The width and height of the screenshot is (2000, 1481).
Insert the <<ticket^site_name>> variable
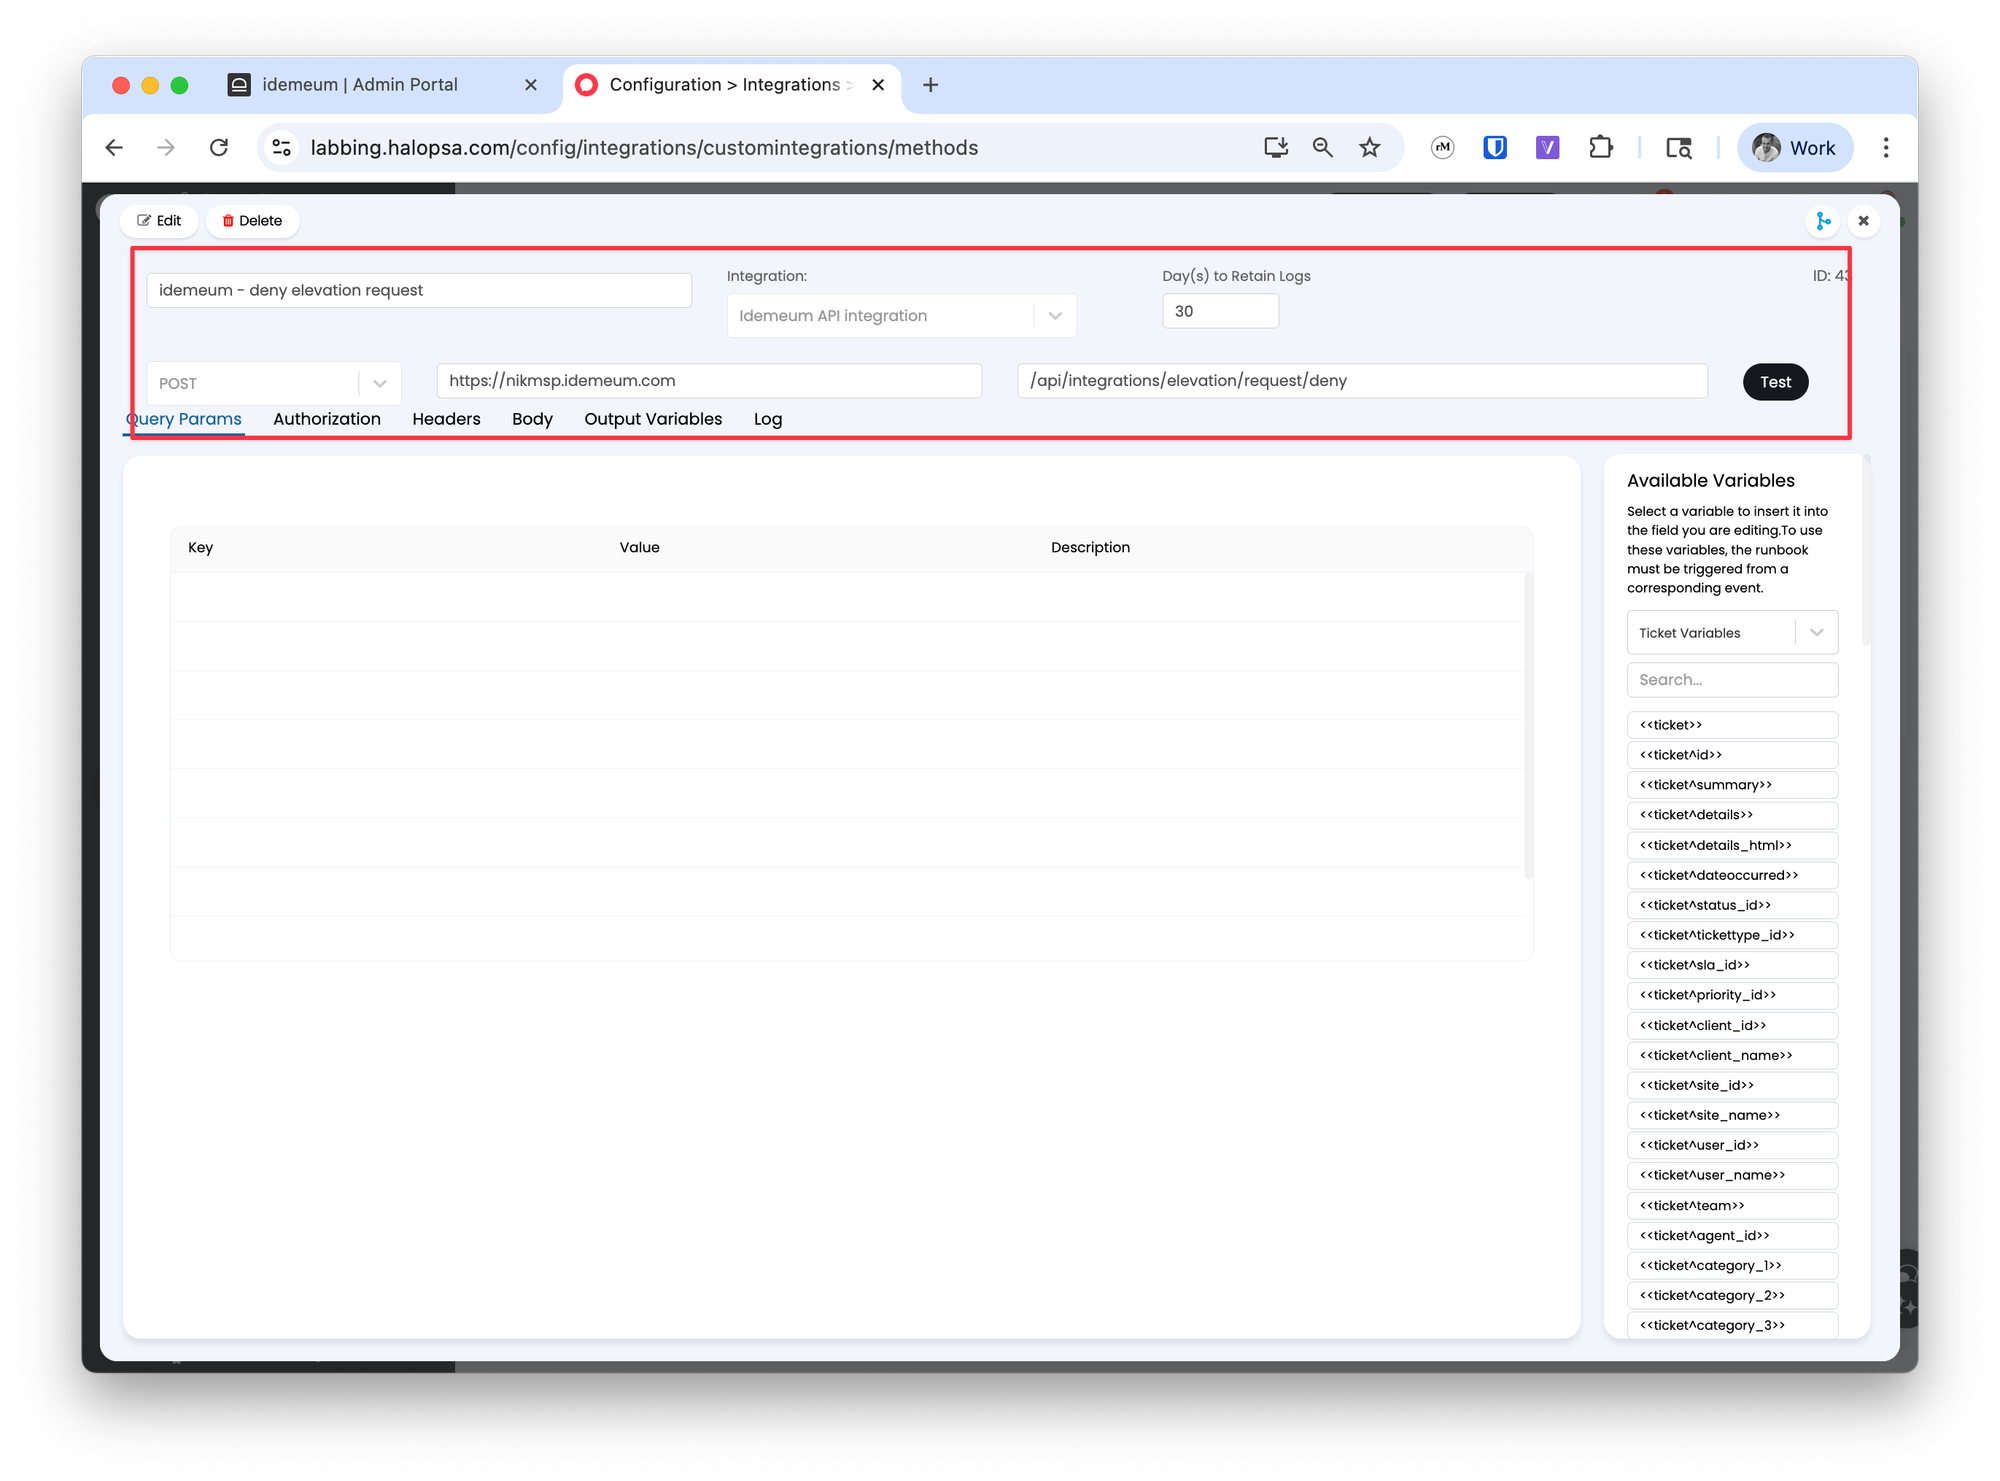point(1732,1115)
